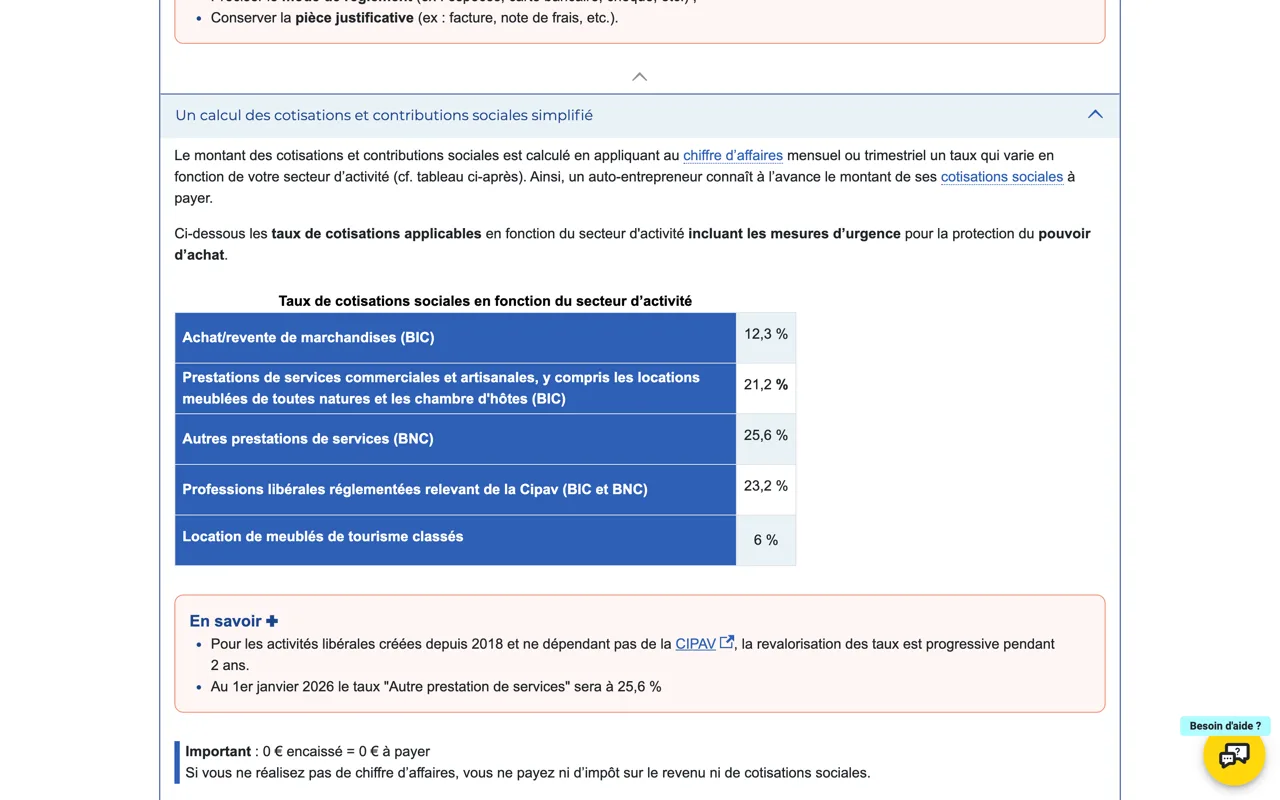
Task: Collapse the 'Un calcul des cotisations' section chevron
Action: [1095, 115]
